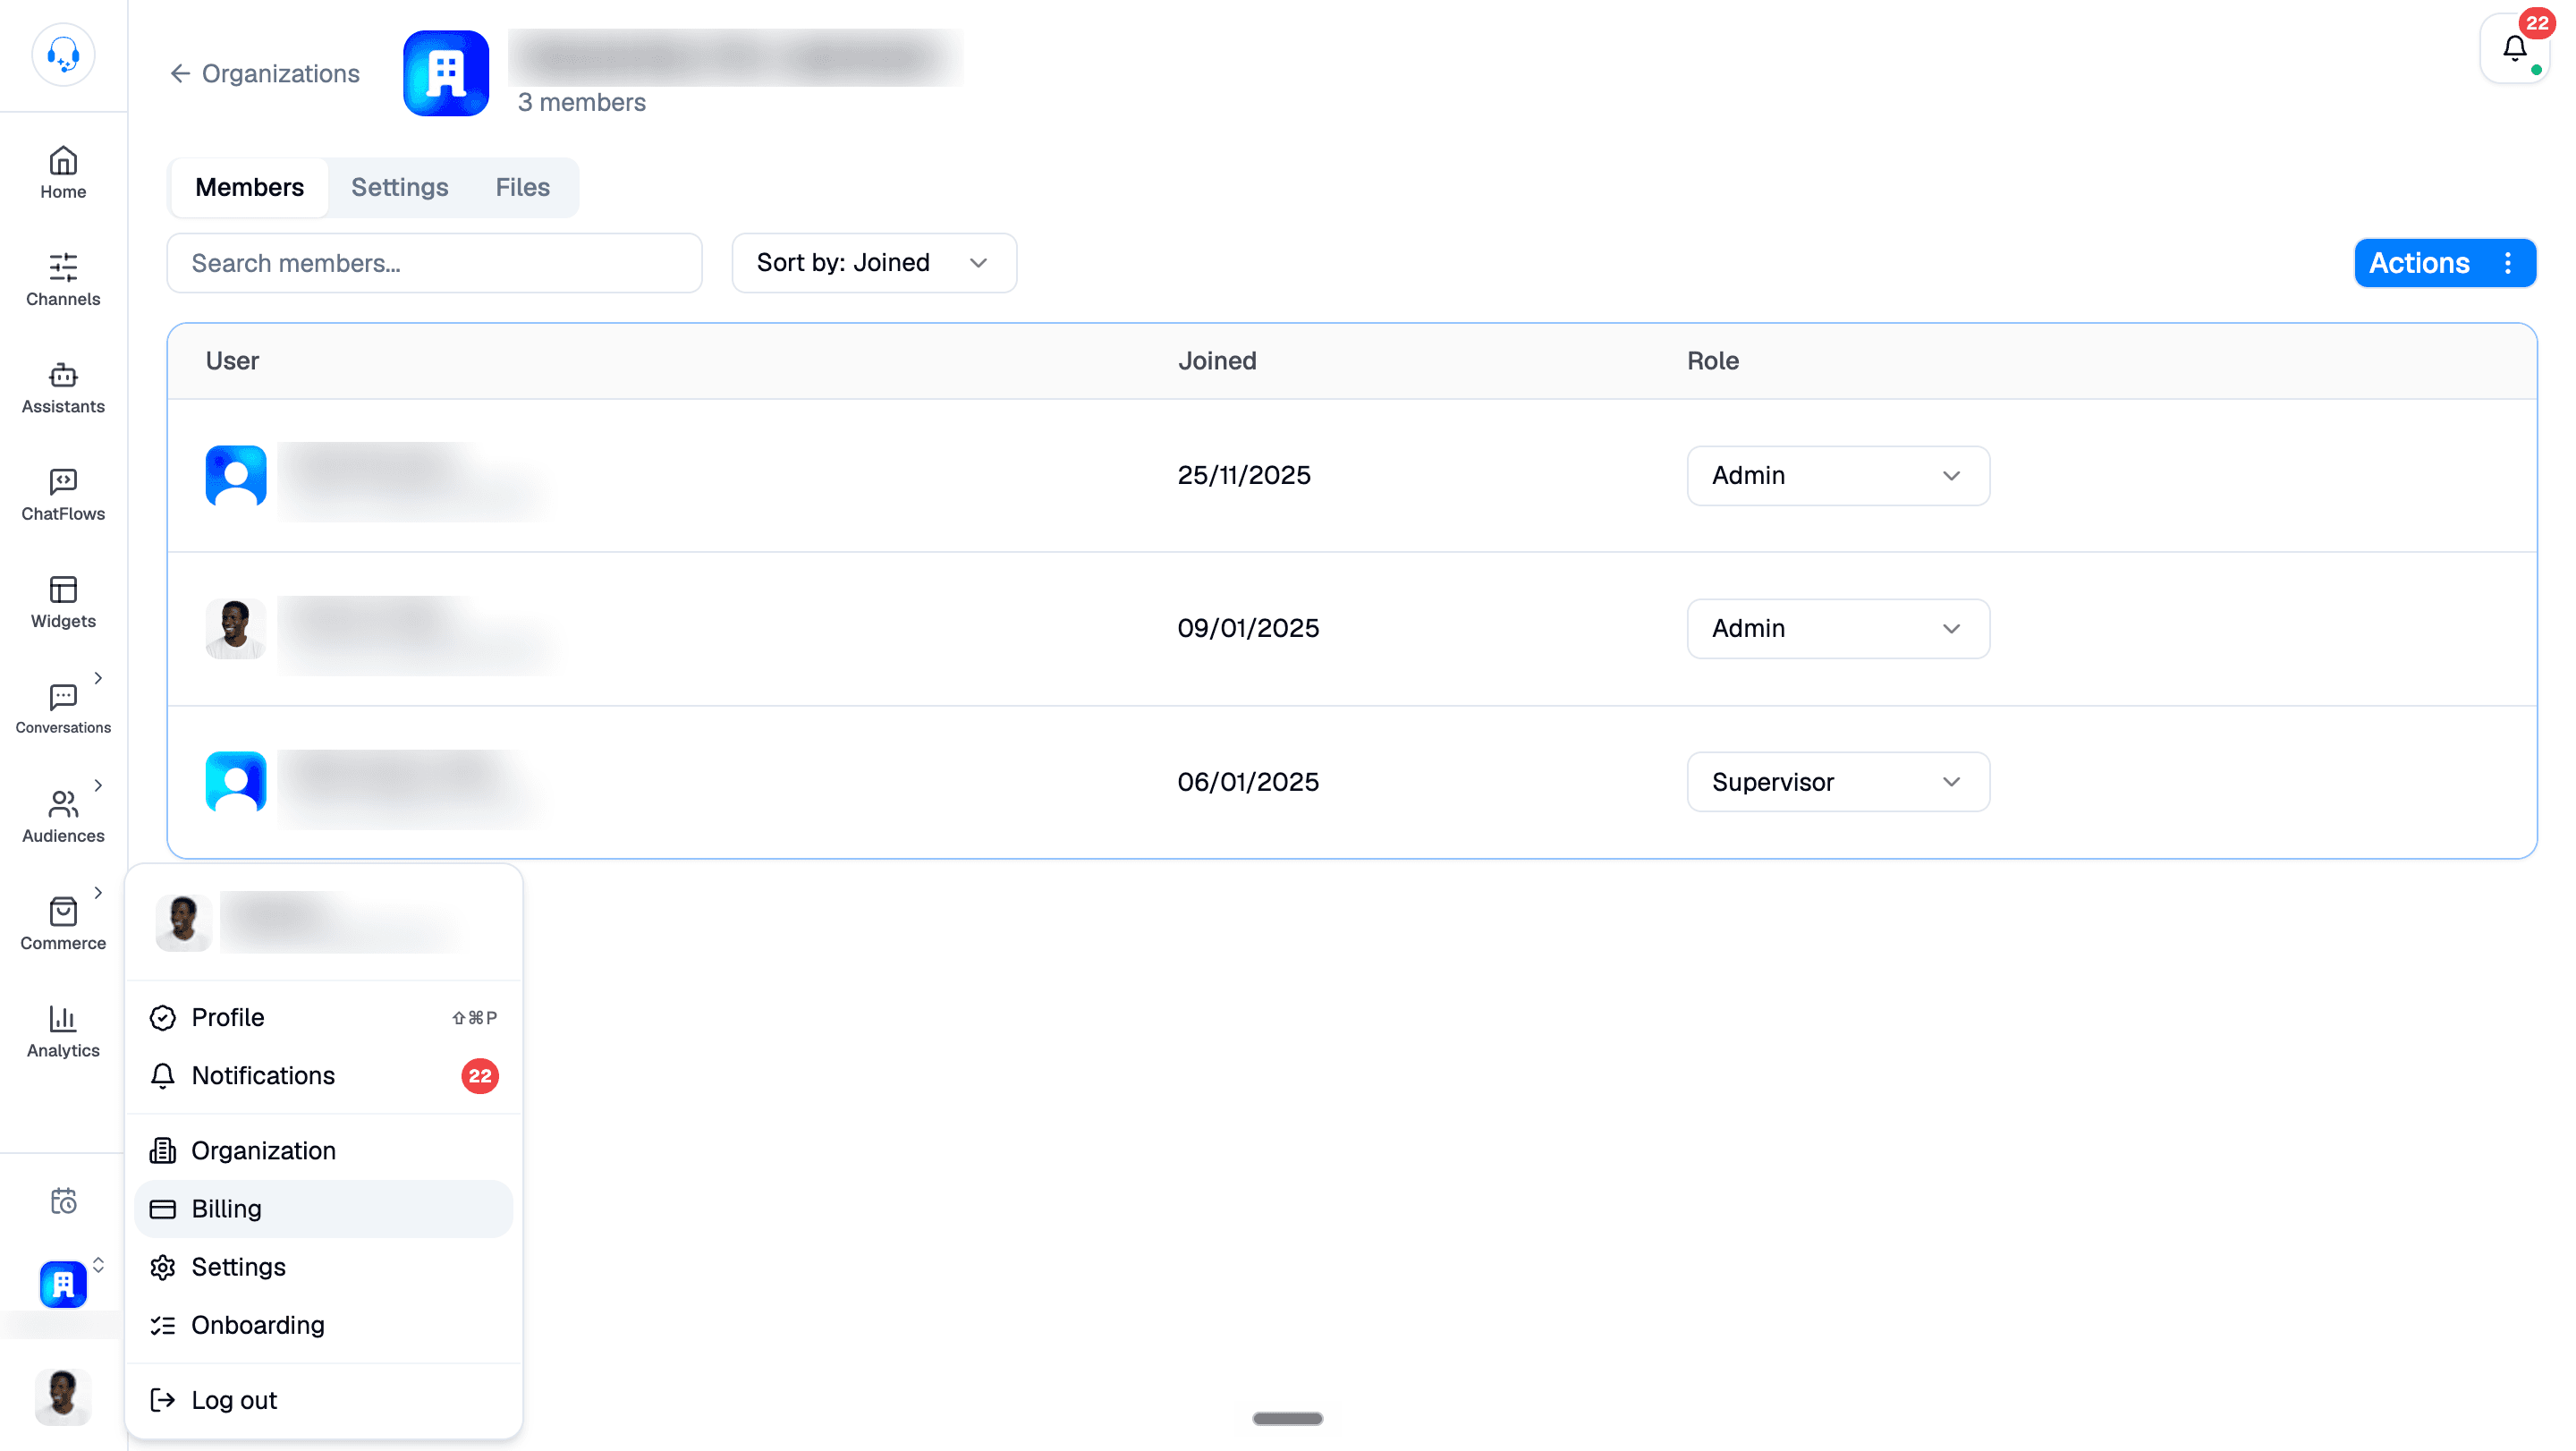Click the organization building logo in header

click(446, 73)
